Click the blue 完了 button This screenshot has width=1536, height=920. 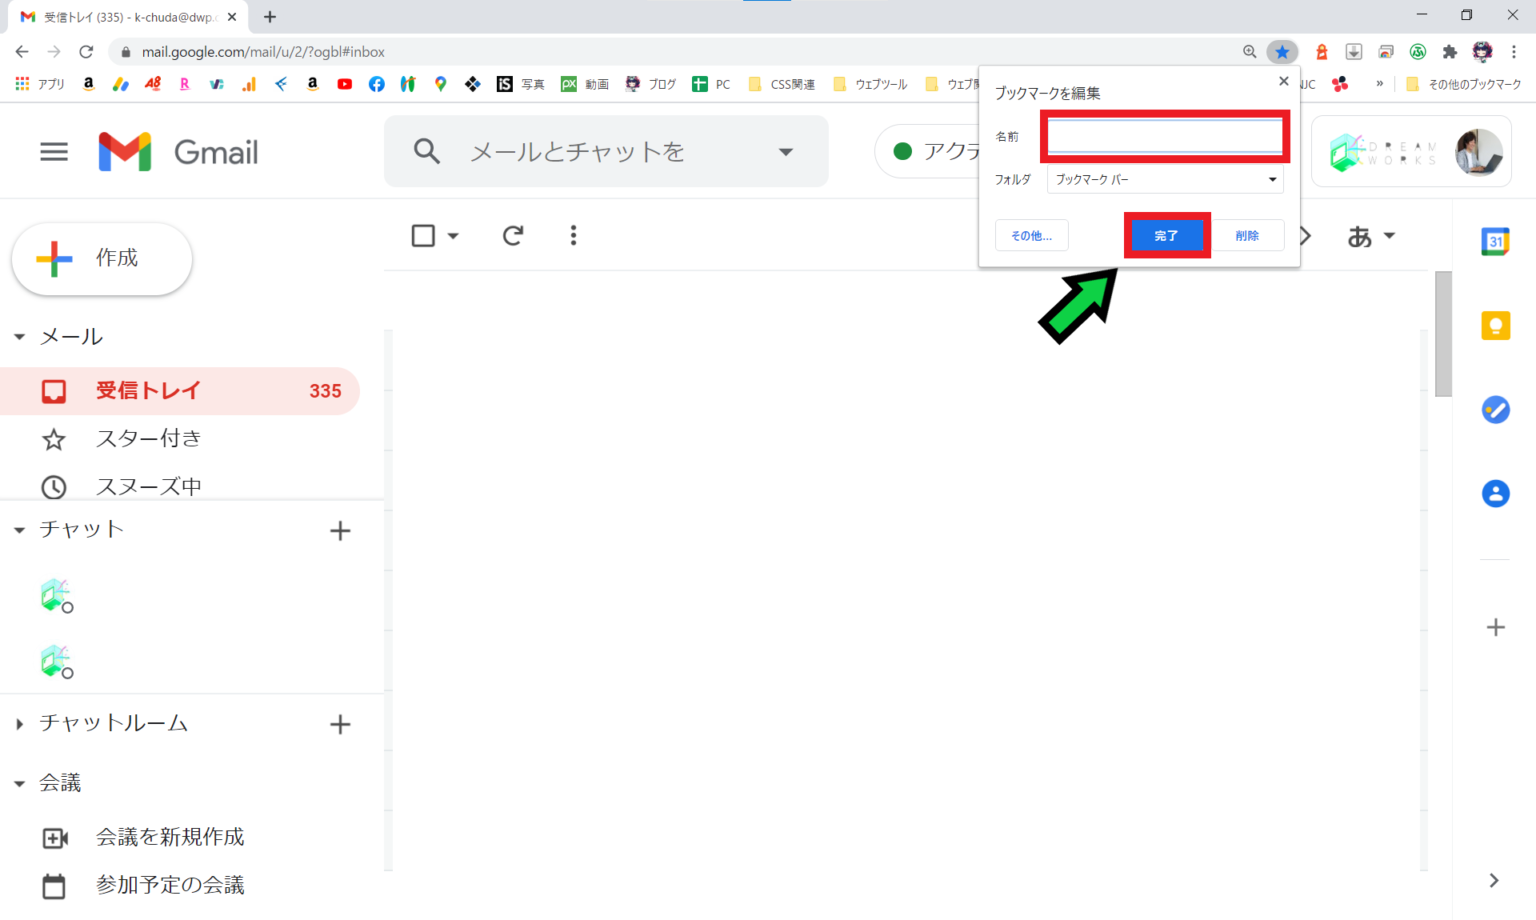point(1166,236)
